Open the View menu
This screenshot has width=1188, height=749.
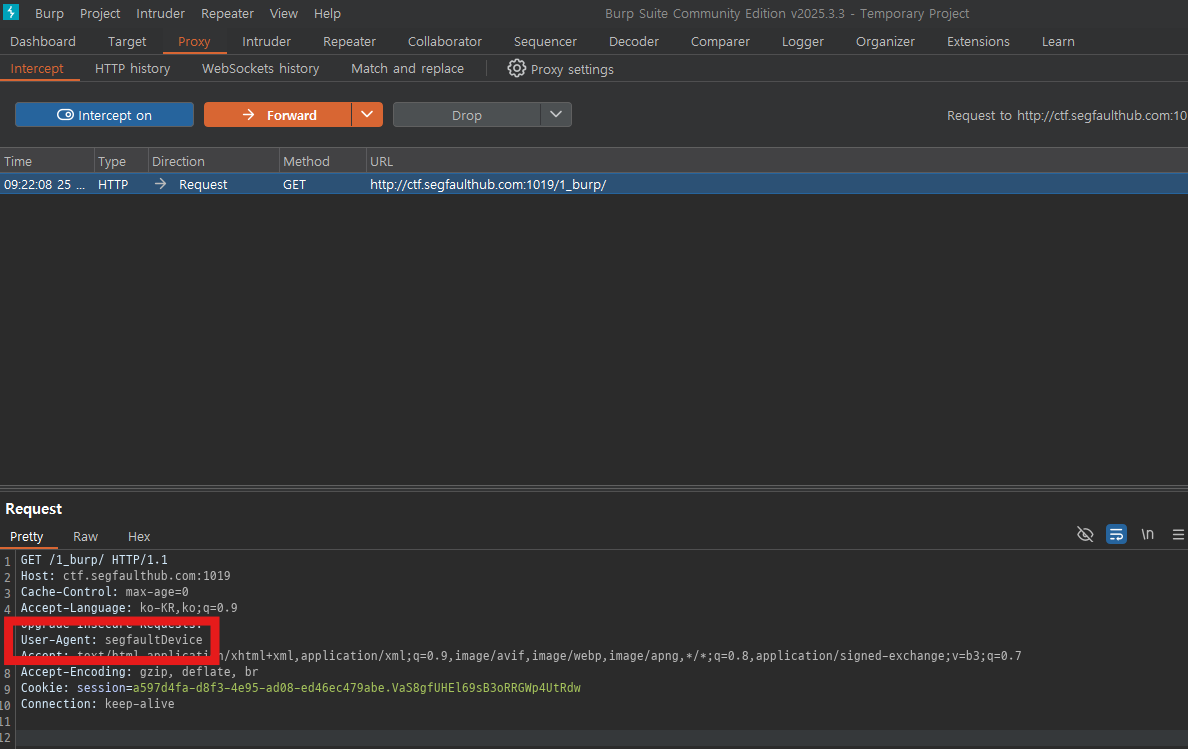point(284,14)
